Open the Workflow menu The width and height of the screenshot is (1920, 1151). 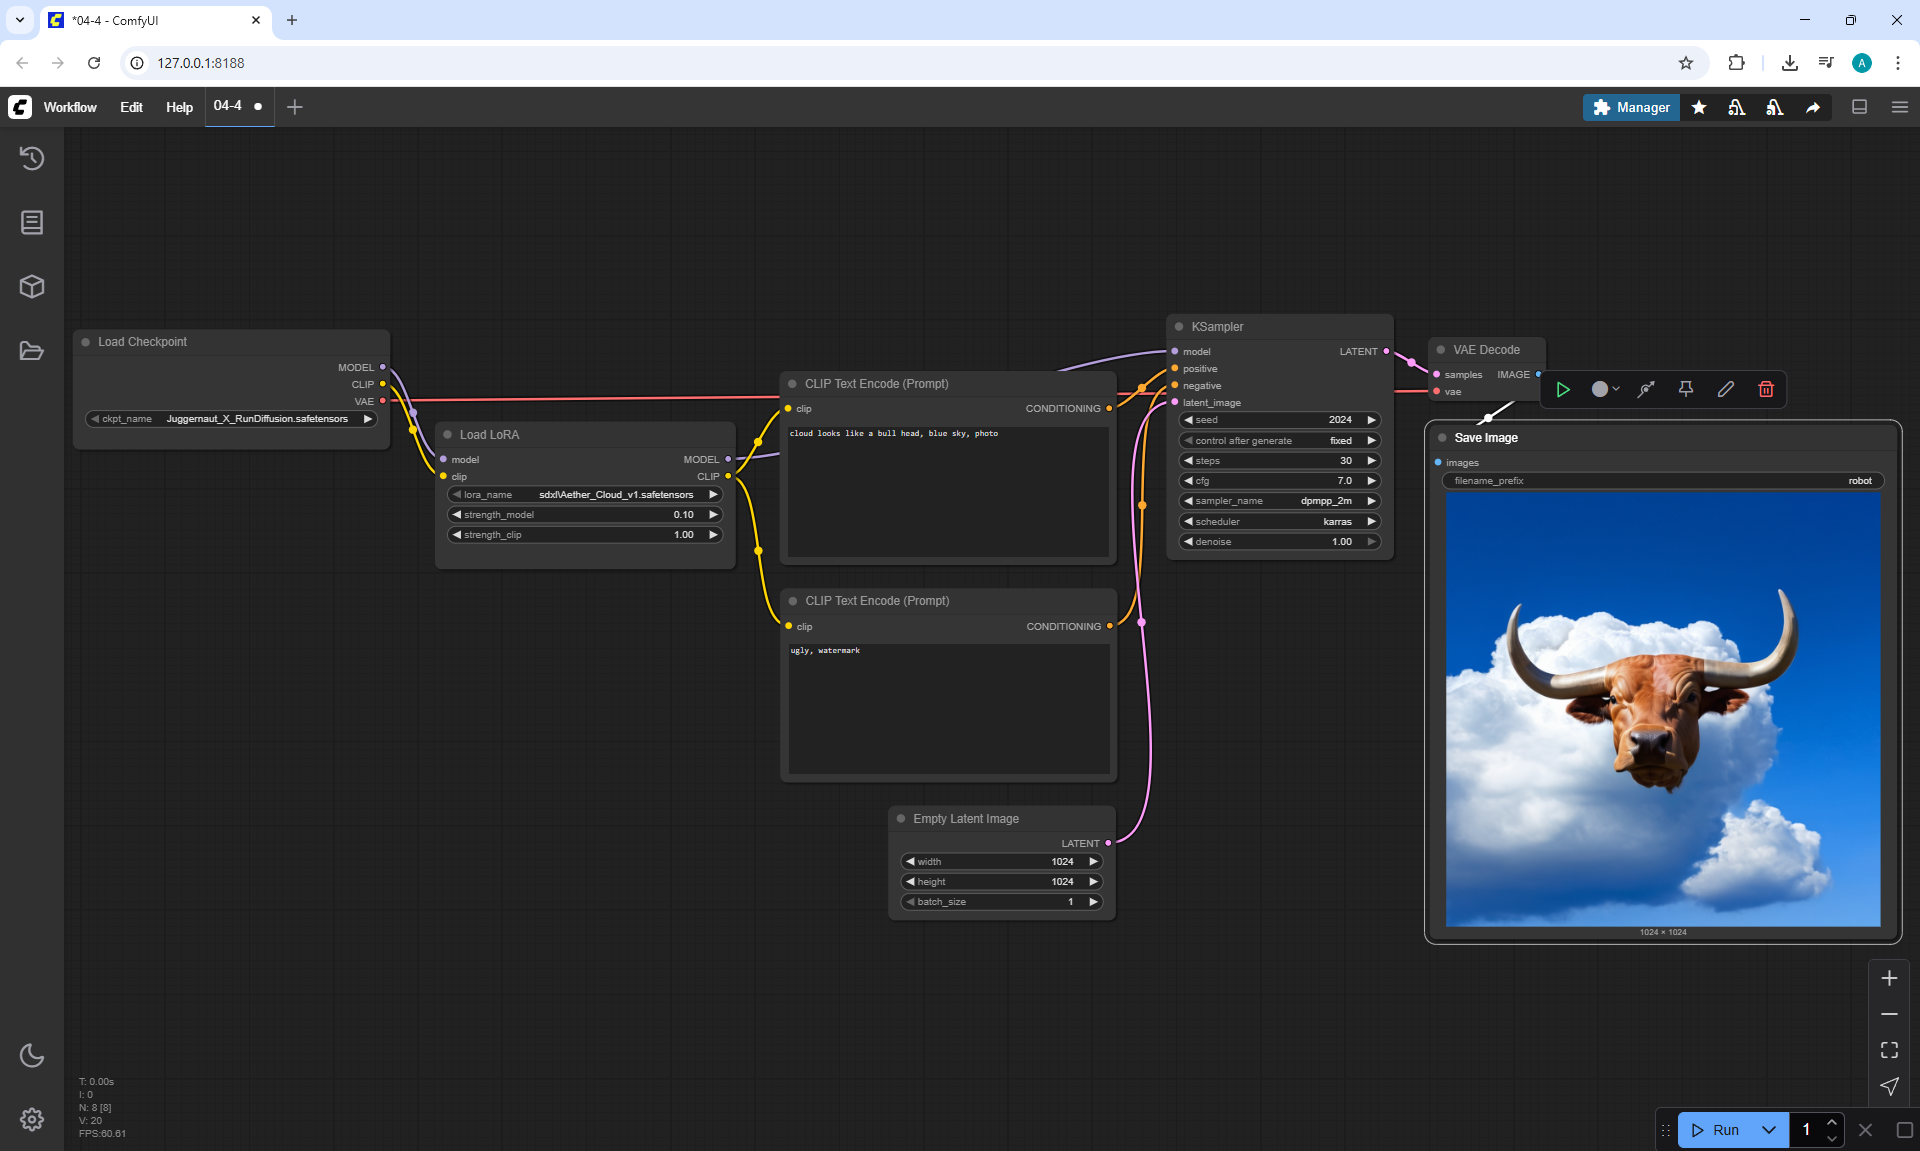tap(70, 107)
